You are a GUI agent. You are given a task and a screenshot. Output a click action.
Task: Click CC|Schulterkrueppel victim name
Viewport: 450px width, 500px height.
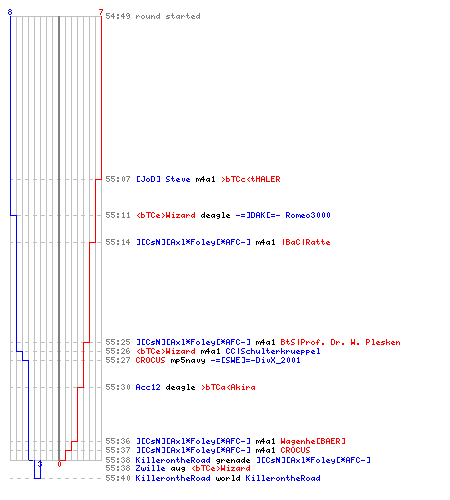click(x=273, y=351)
